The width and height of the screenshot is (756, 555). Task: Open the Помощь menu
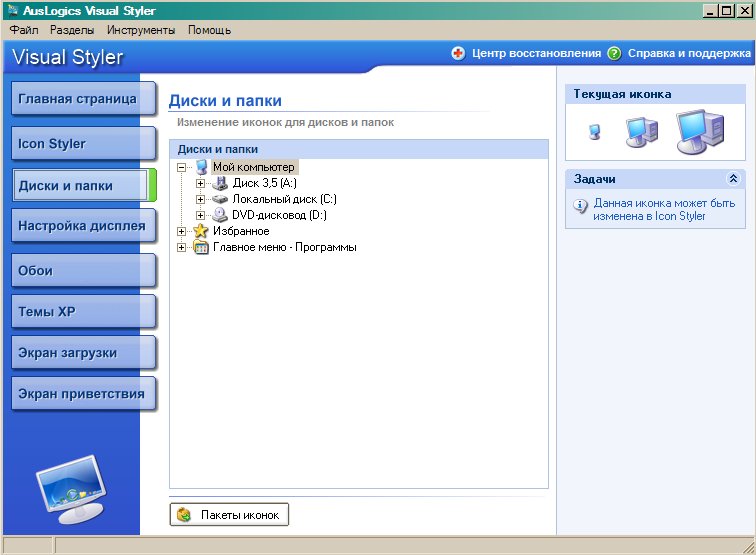tap(209, 30)
